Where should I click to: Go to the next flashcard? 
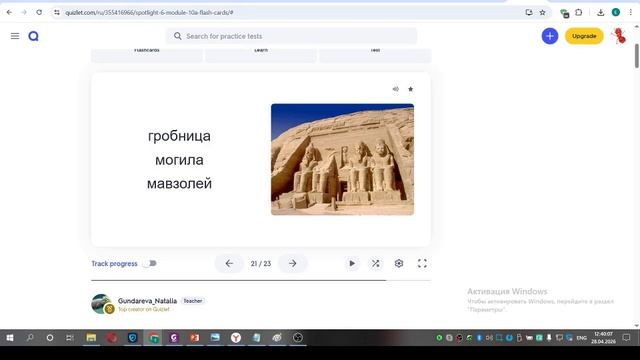click(293, 264)
